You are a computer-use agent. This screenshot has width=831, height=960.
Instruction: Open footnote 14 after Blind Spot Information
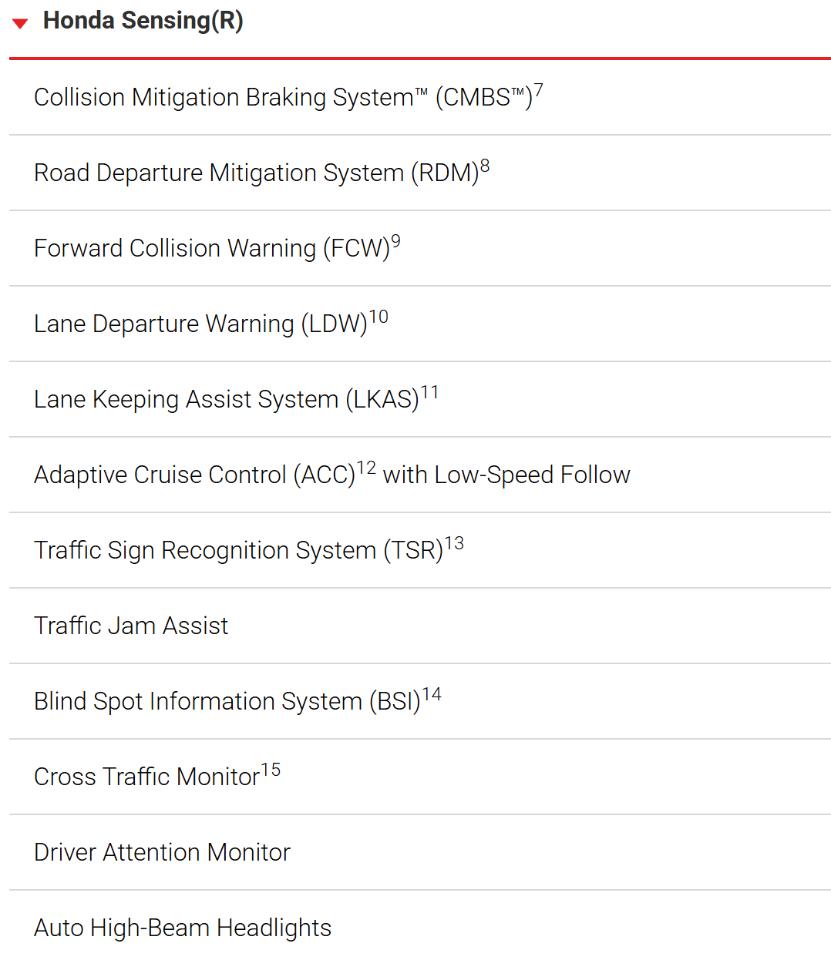point(432,694)
